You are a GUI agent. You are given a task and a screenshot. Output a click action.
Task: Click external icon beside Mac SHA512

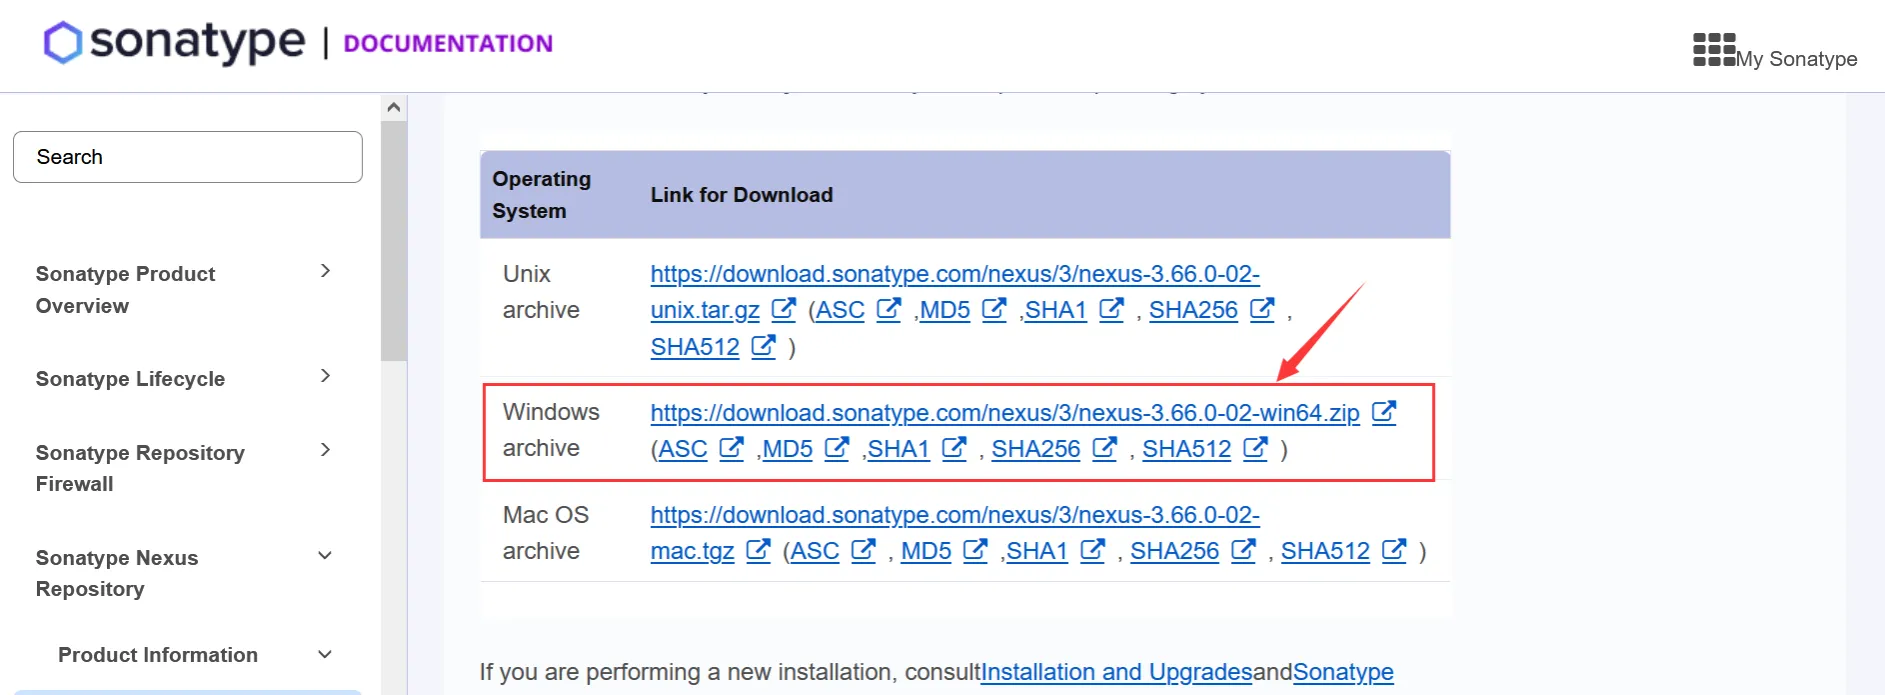[x=1394, y=551]
